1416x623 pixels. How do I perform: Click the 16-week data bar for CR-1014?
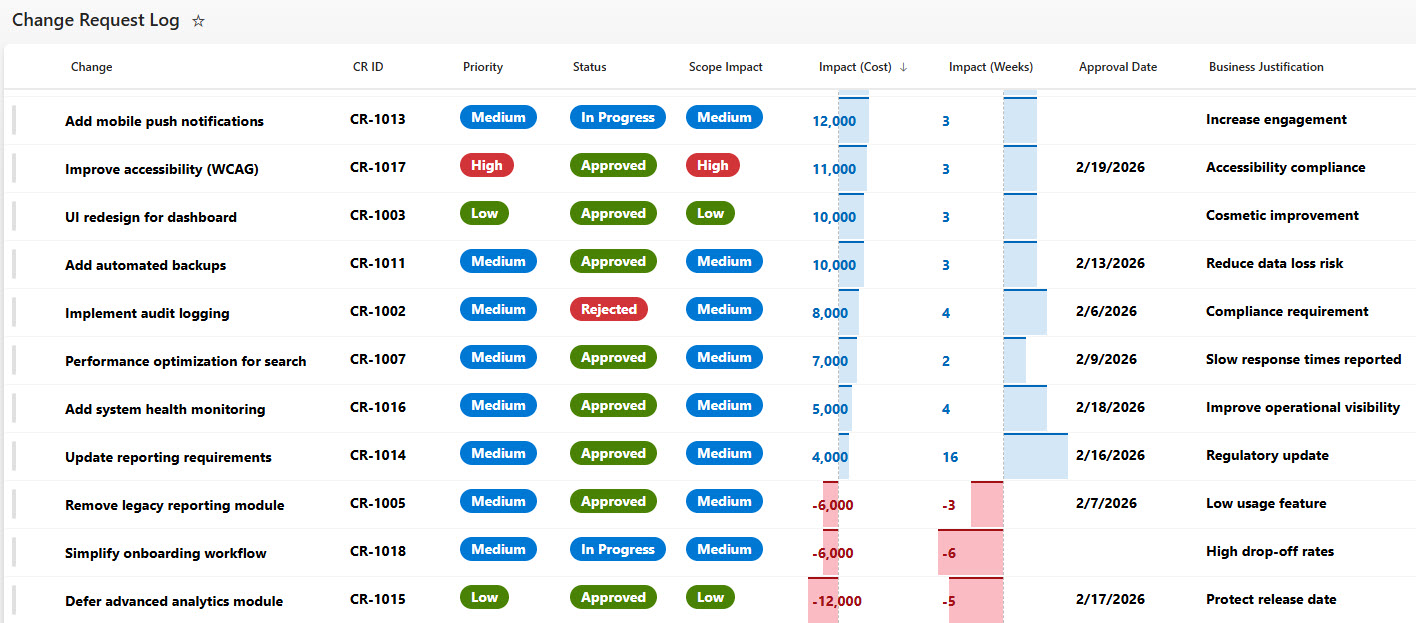tap(1034, 457)
